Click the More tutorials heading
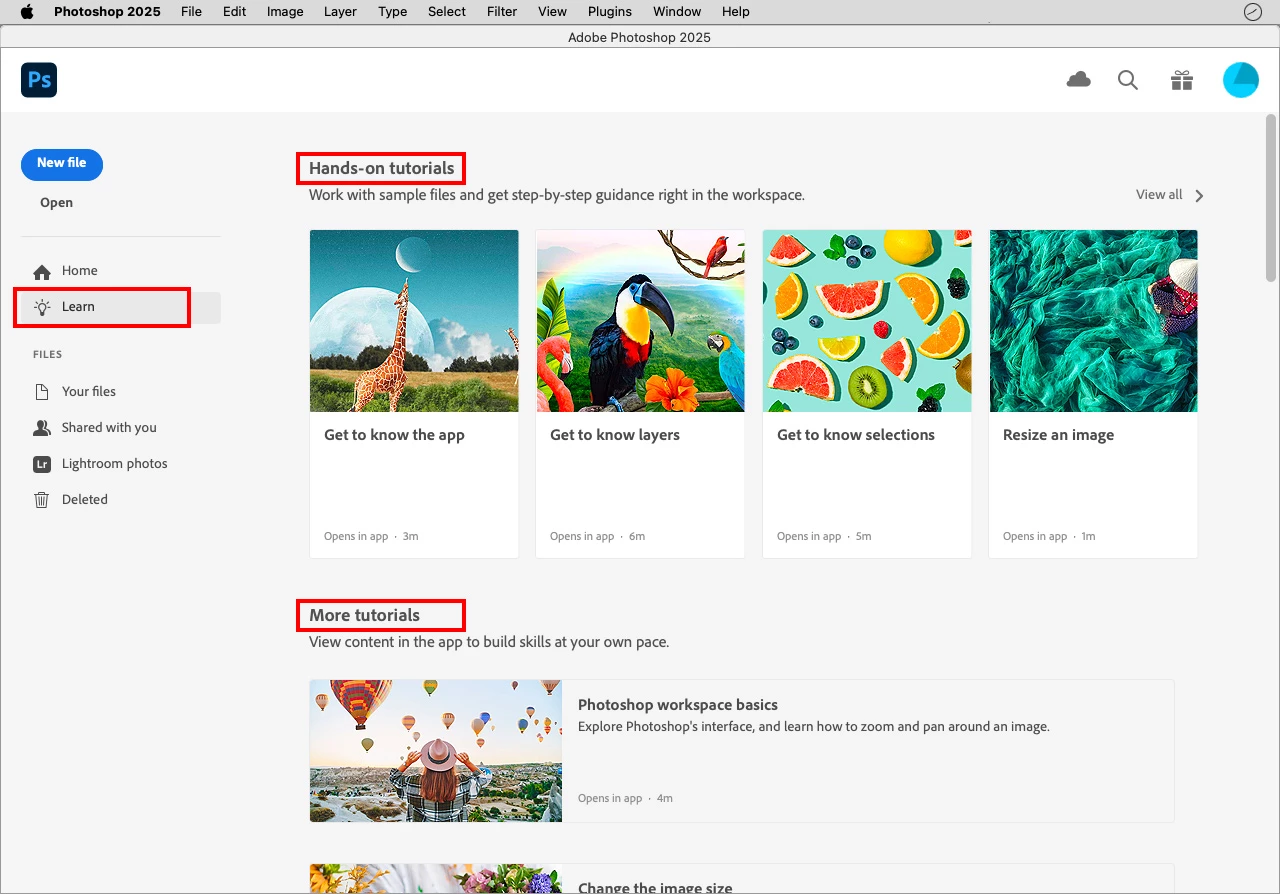Screen dimensions: 1280x894 (x=364, y=615)
